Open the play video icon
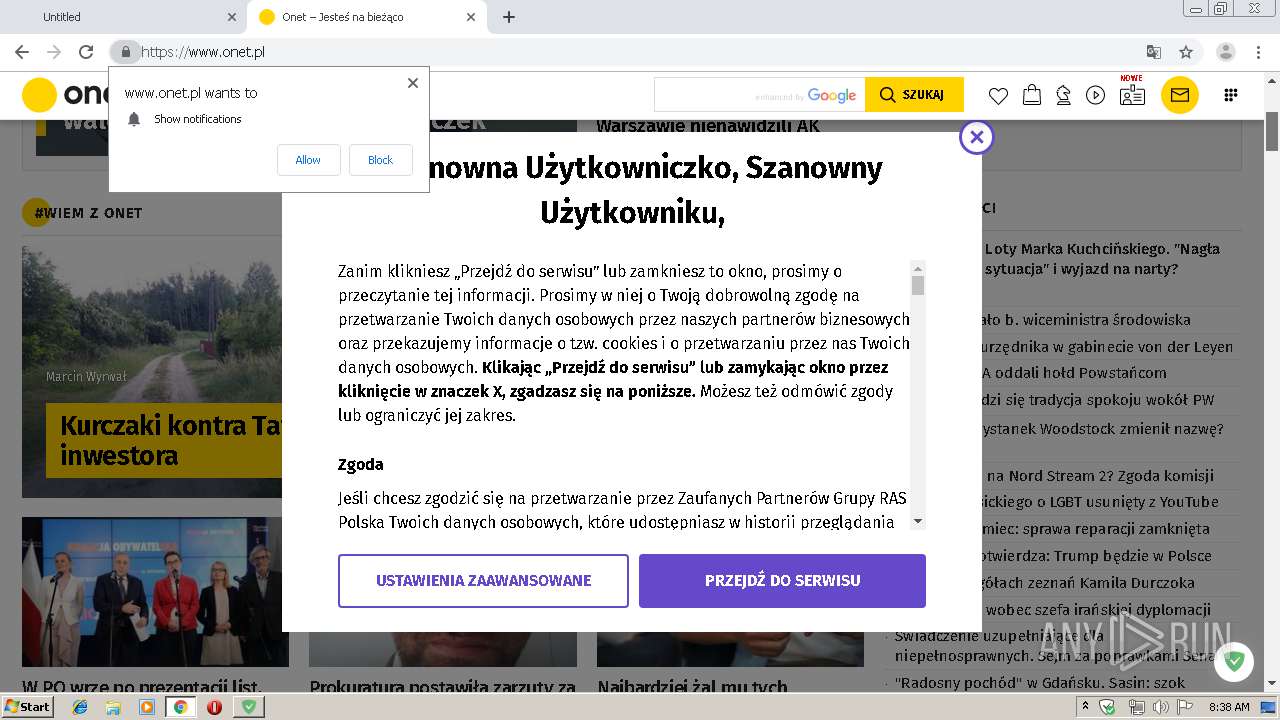1280x720 pixels. [1096, 95]
